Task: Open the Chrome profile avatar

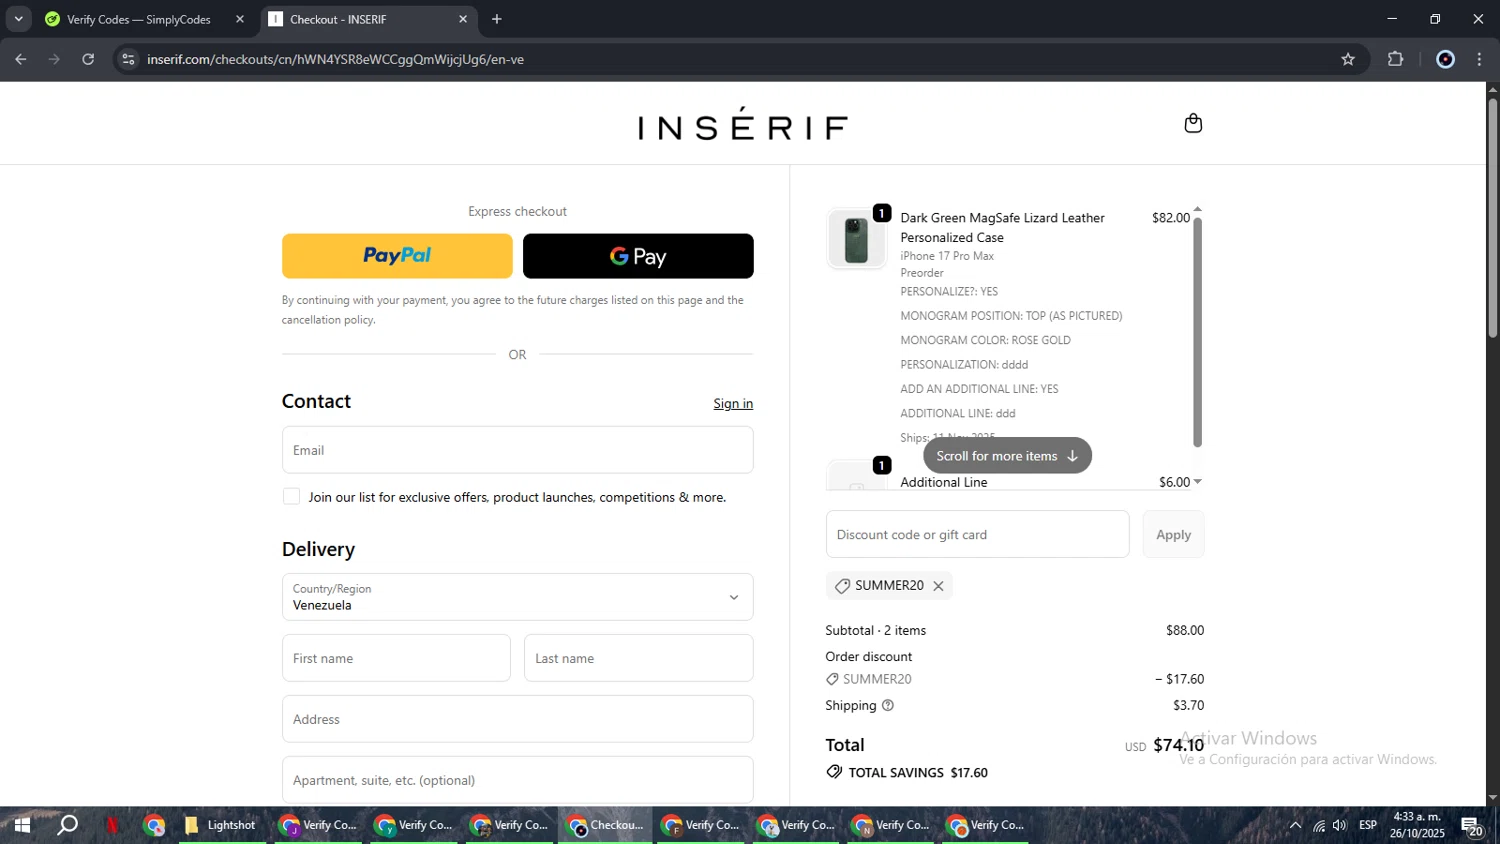Action: [x=1445, y=59]
